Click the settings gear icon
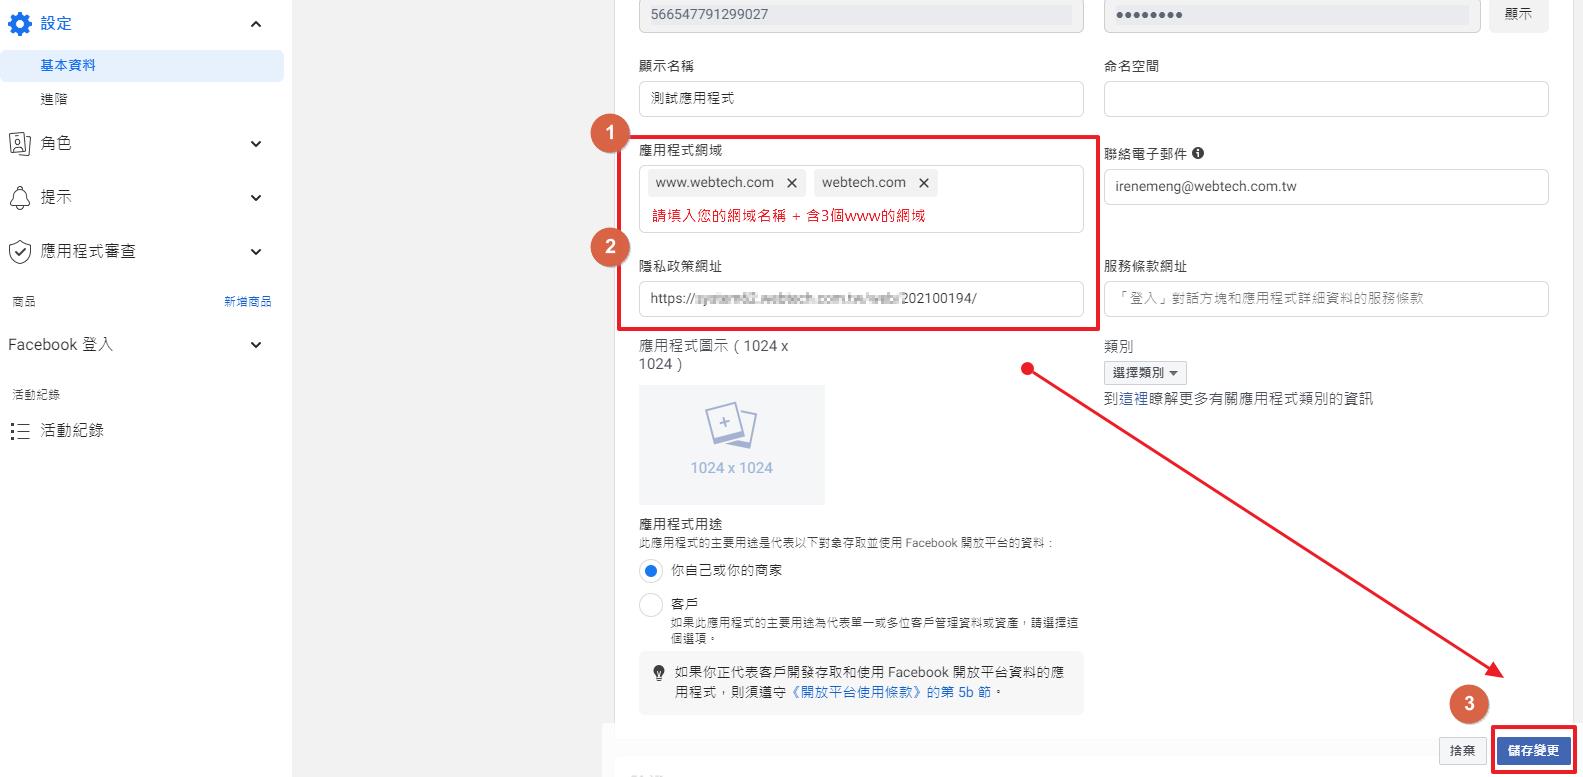 click(20, 24)
